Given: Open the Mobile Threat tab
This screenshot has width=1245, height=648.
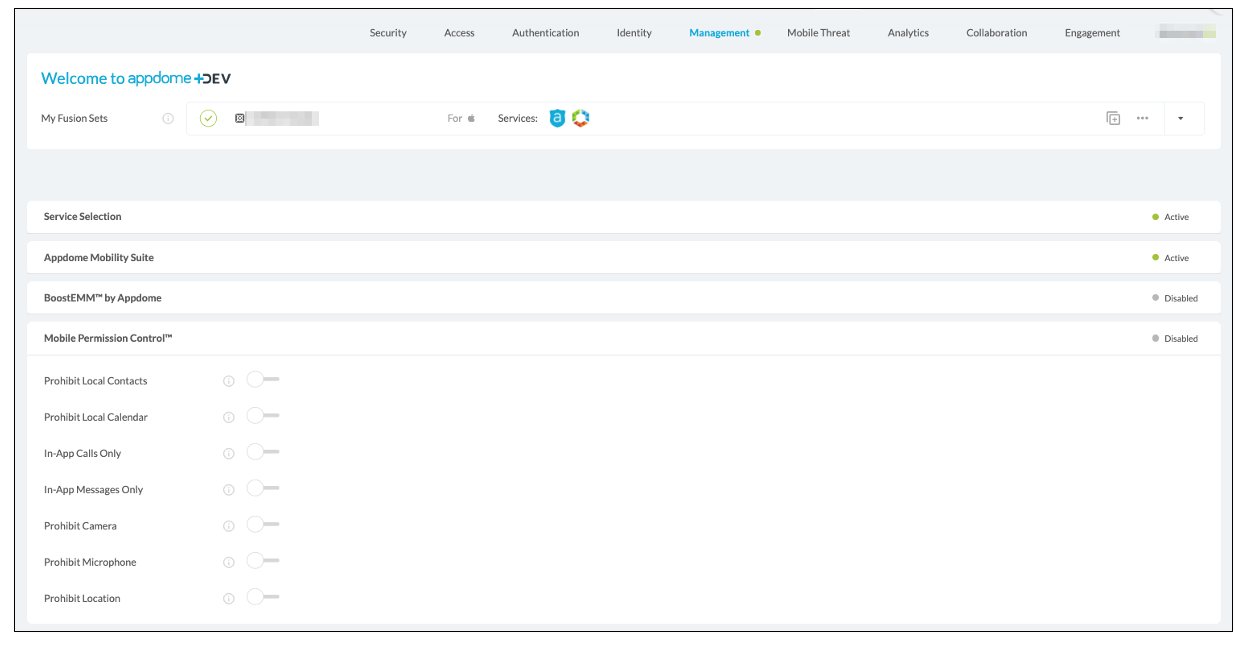Looking at the screenshot, I should [x=818, y=33].
